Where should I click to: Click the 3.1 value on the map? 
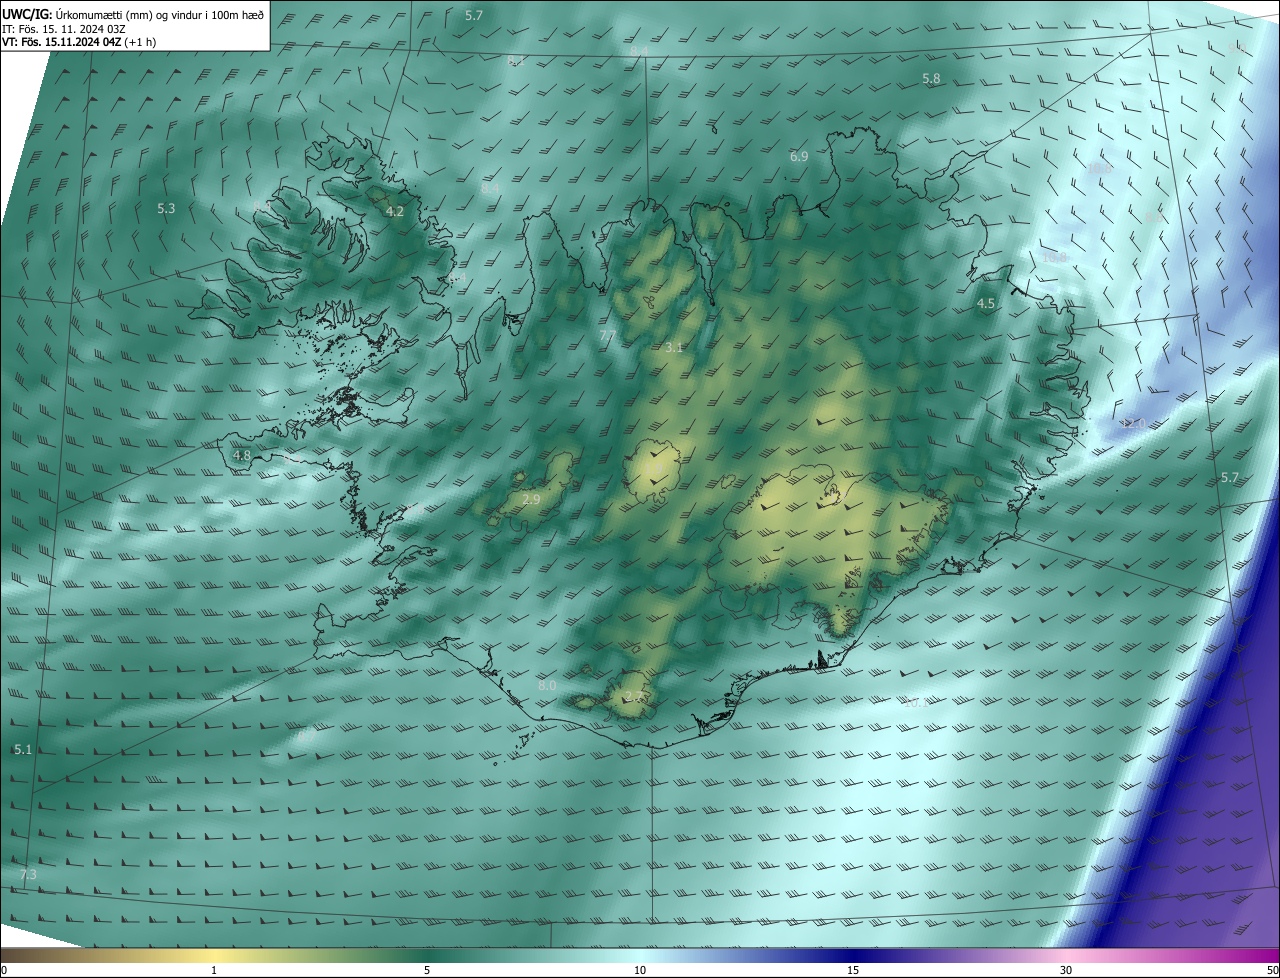point(674,348)
